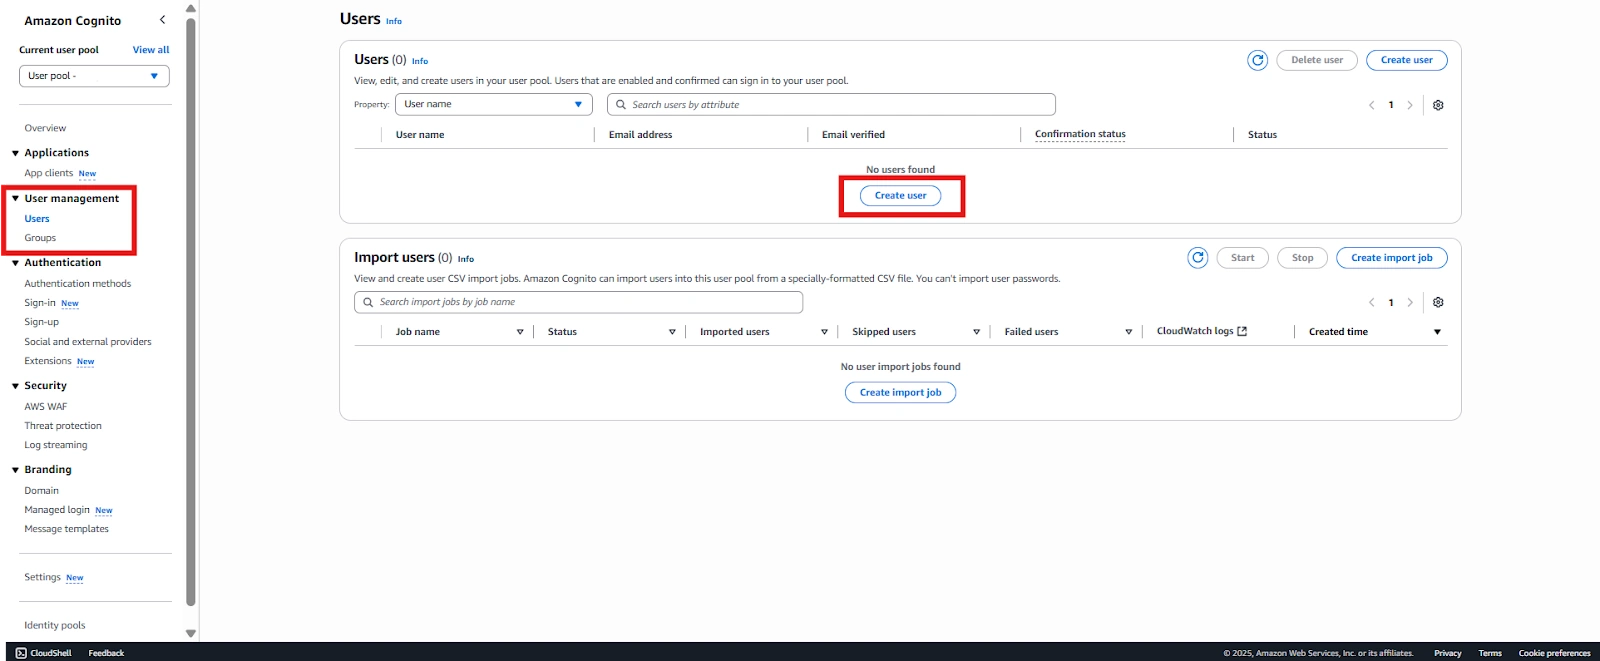Image resolution: width=1600 pixels, height=661 pixels.
Task: Open the Property User name dropdown
Action: click(x=494, y=104)
